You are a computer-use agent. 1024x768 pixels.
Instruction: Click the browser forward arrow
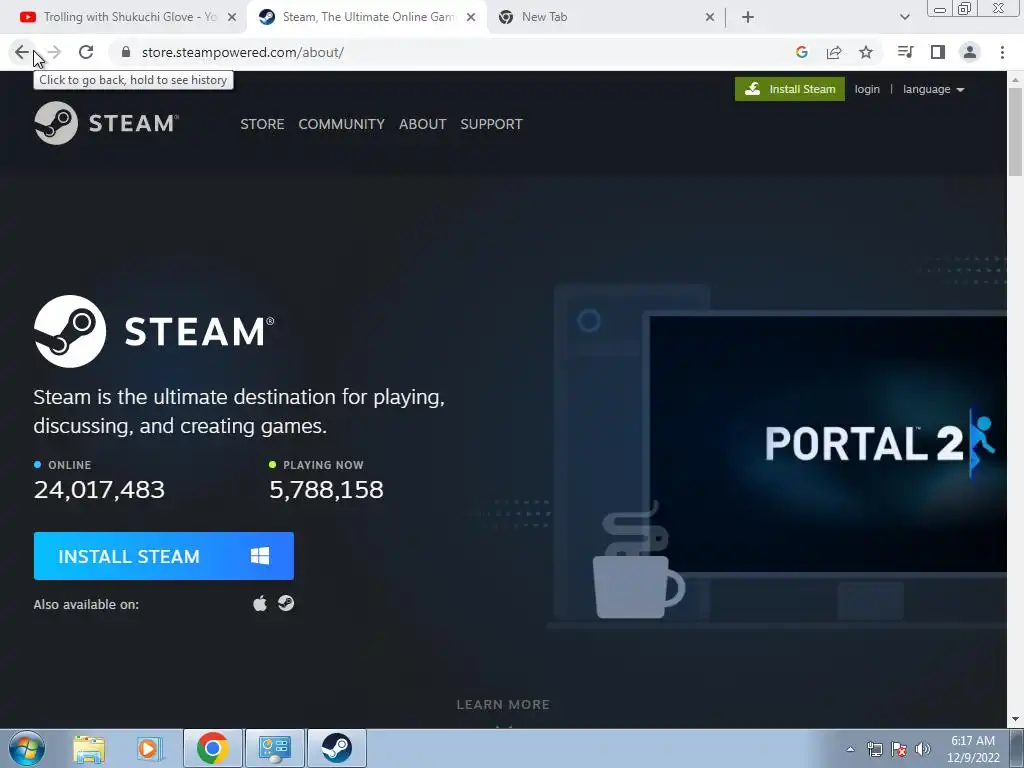point(54,52)
